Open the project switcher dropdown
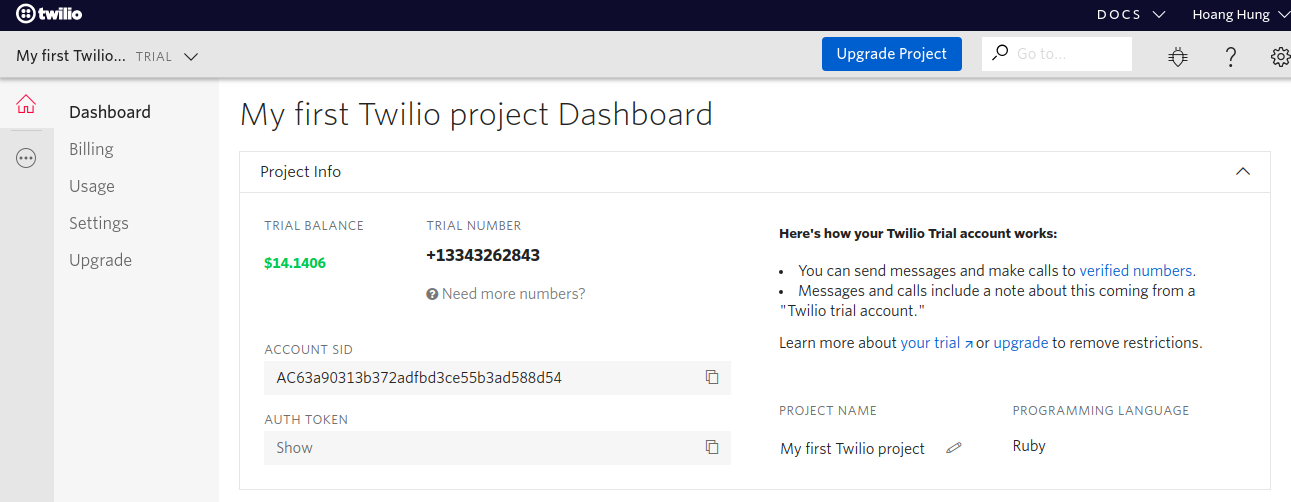This screenshot has height=502, width=1291. tap(190, 57)
